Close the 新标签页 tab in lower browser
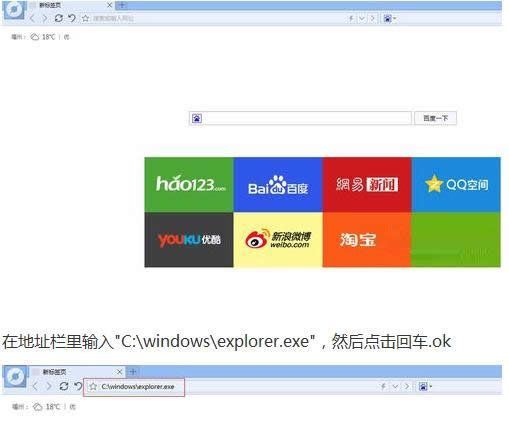 [x=119, y=371]
